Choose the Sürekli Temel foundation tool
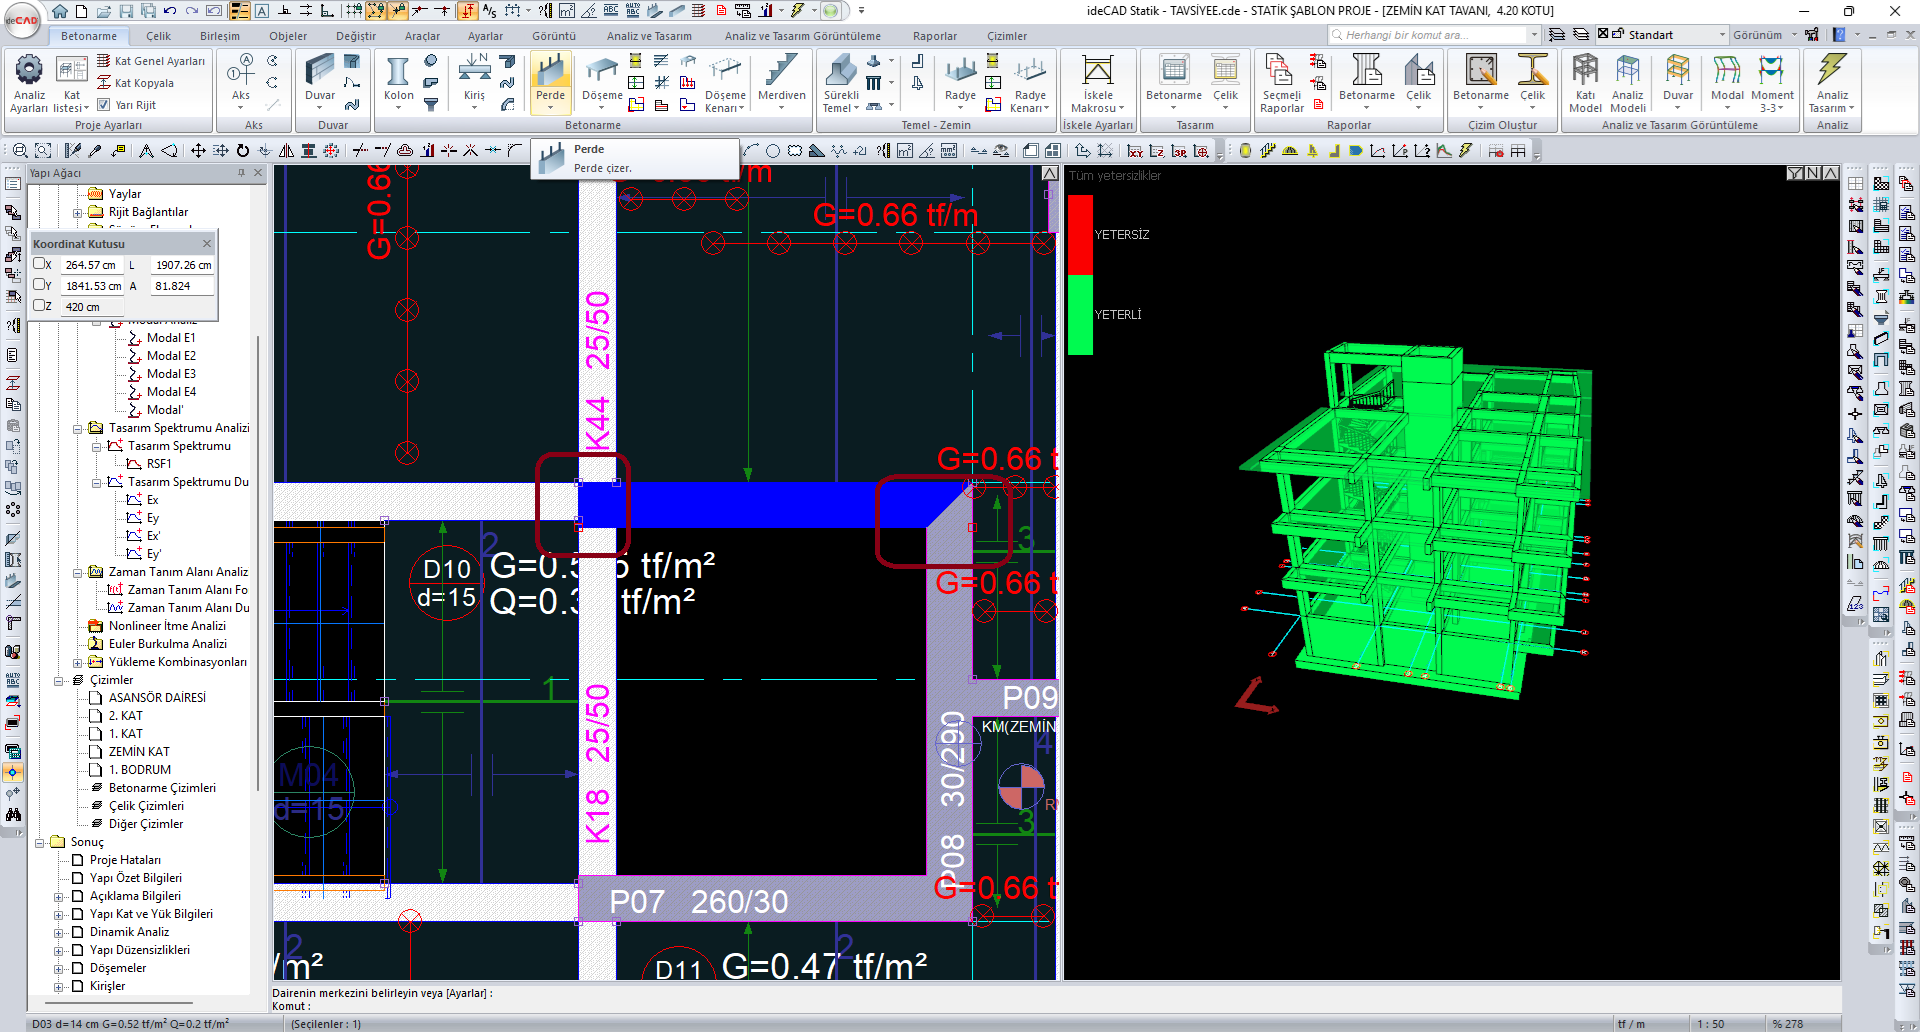Image resolution: width=1920 pixels, height=1032 pixels. tap(841, 84)
